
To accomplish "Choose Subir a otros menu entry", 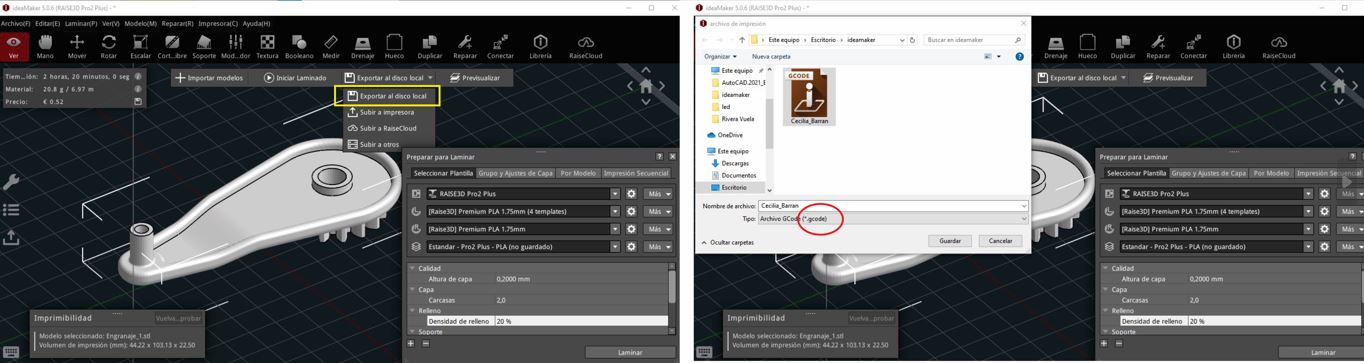I will click(x=387, y=144).
